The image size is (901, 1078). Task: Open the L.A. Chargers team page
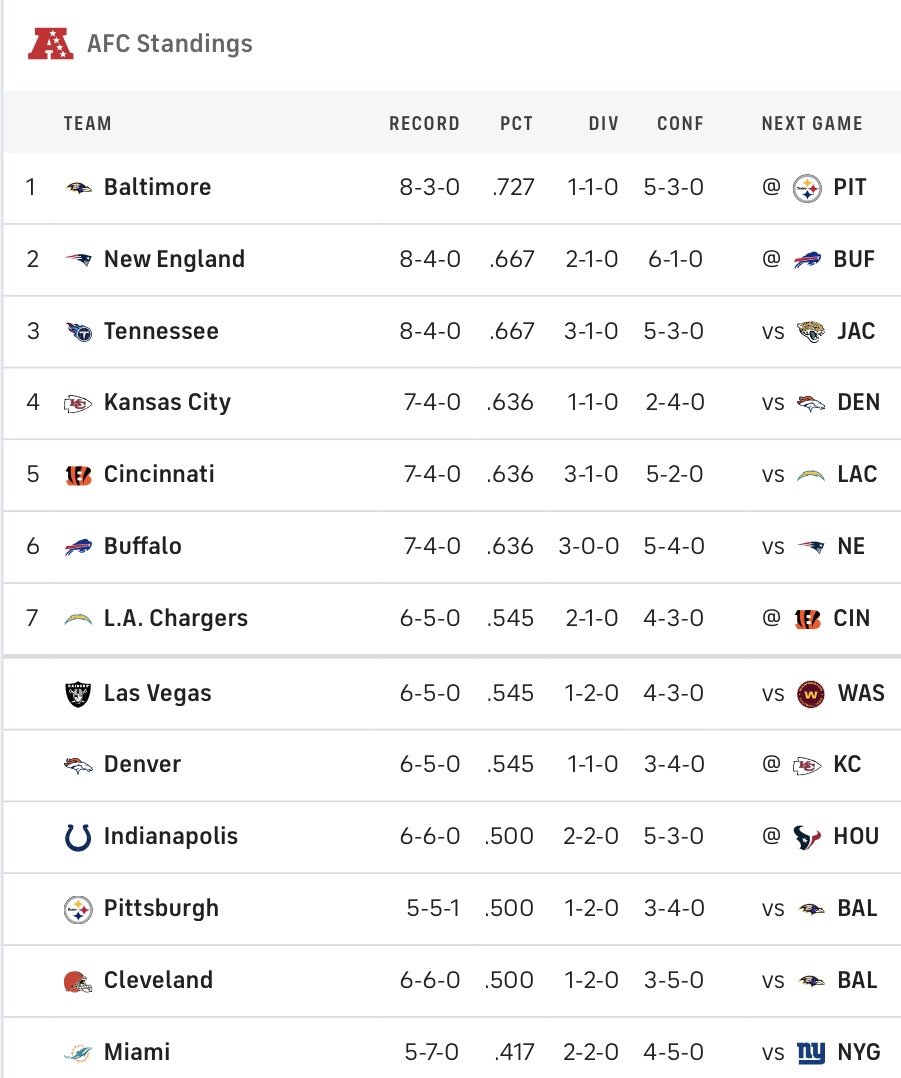[175, 618]
